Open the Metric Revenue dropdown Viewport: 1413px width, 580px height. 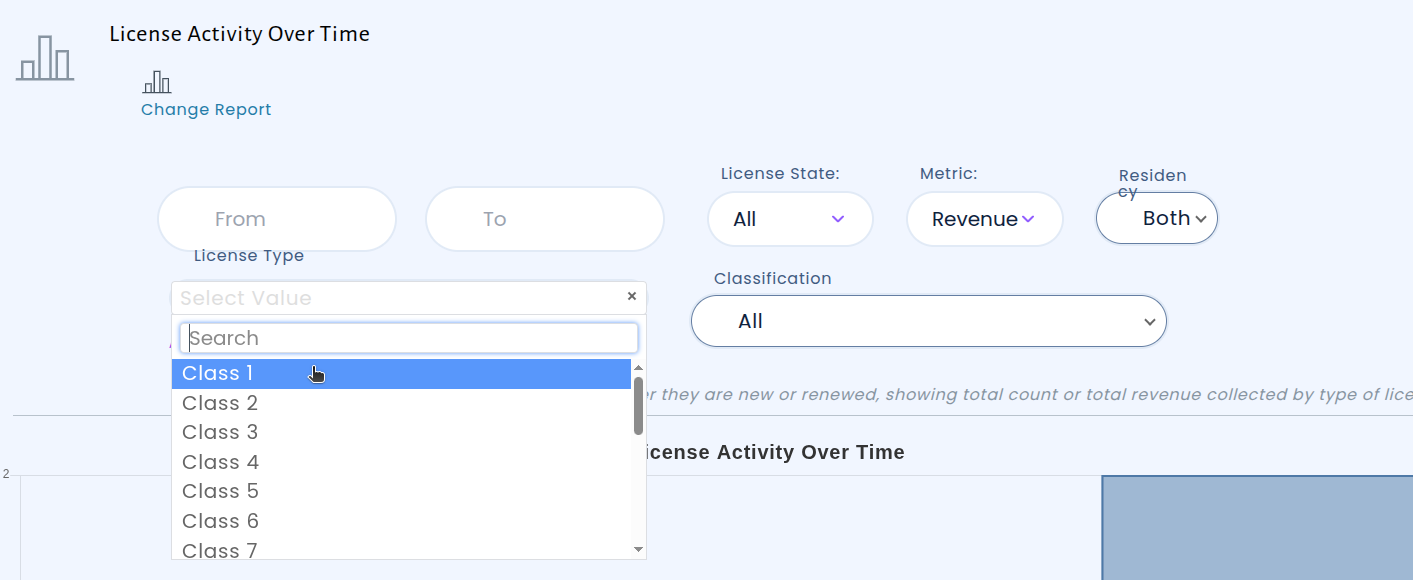coord(984,219)
